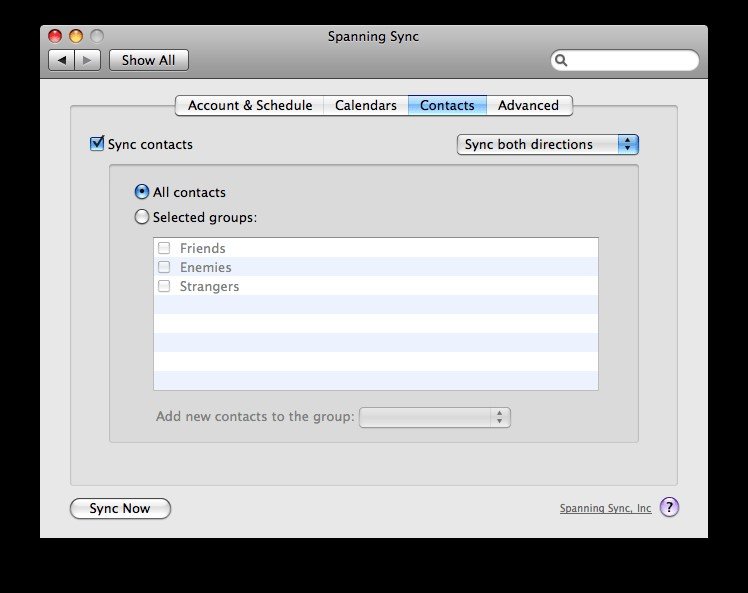Tick the Friends group checkbox
748x593 pixels.
click(164, 248)
